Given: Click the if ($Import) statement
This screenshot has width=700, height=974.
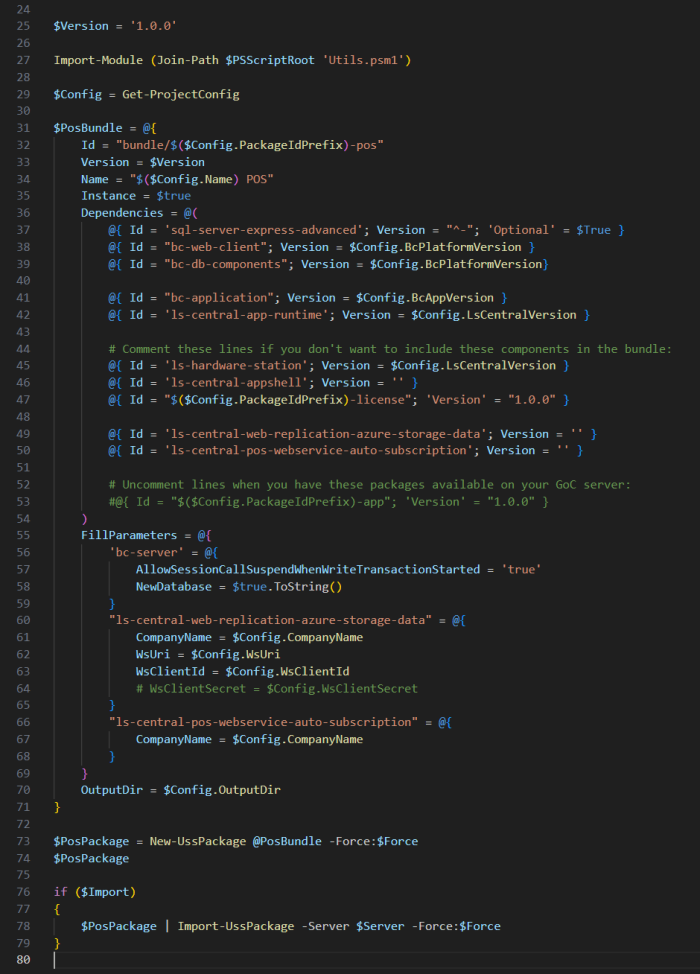Looking at the screenshot, I should point(94,893).
